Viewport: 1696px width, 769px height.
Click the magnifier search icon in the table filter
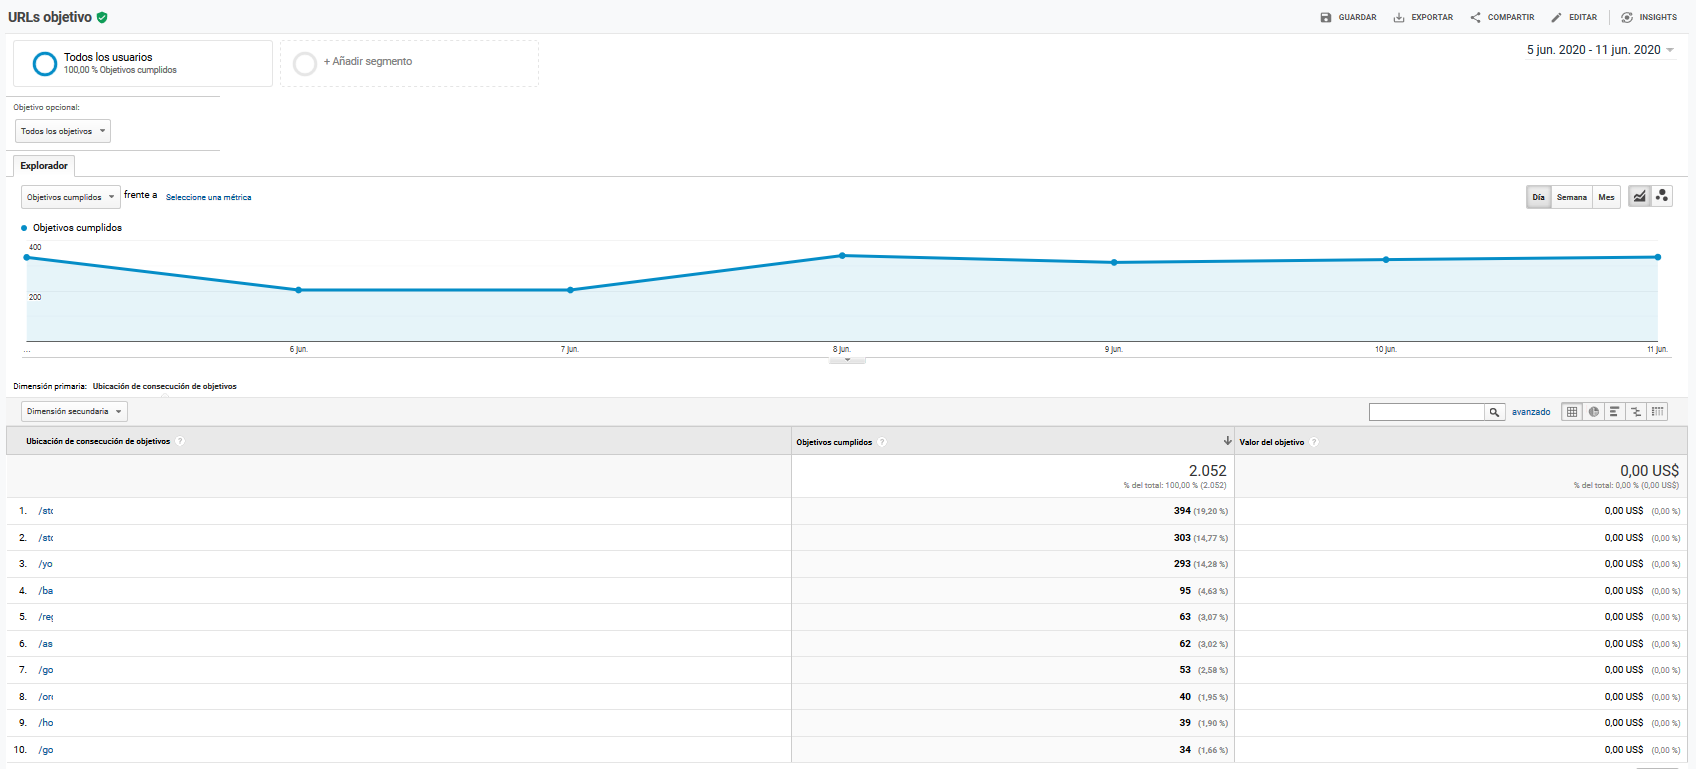1495,412
